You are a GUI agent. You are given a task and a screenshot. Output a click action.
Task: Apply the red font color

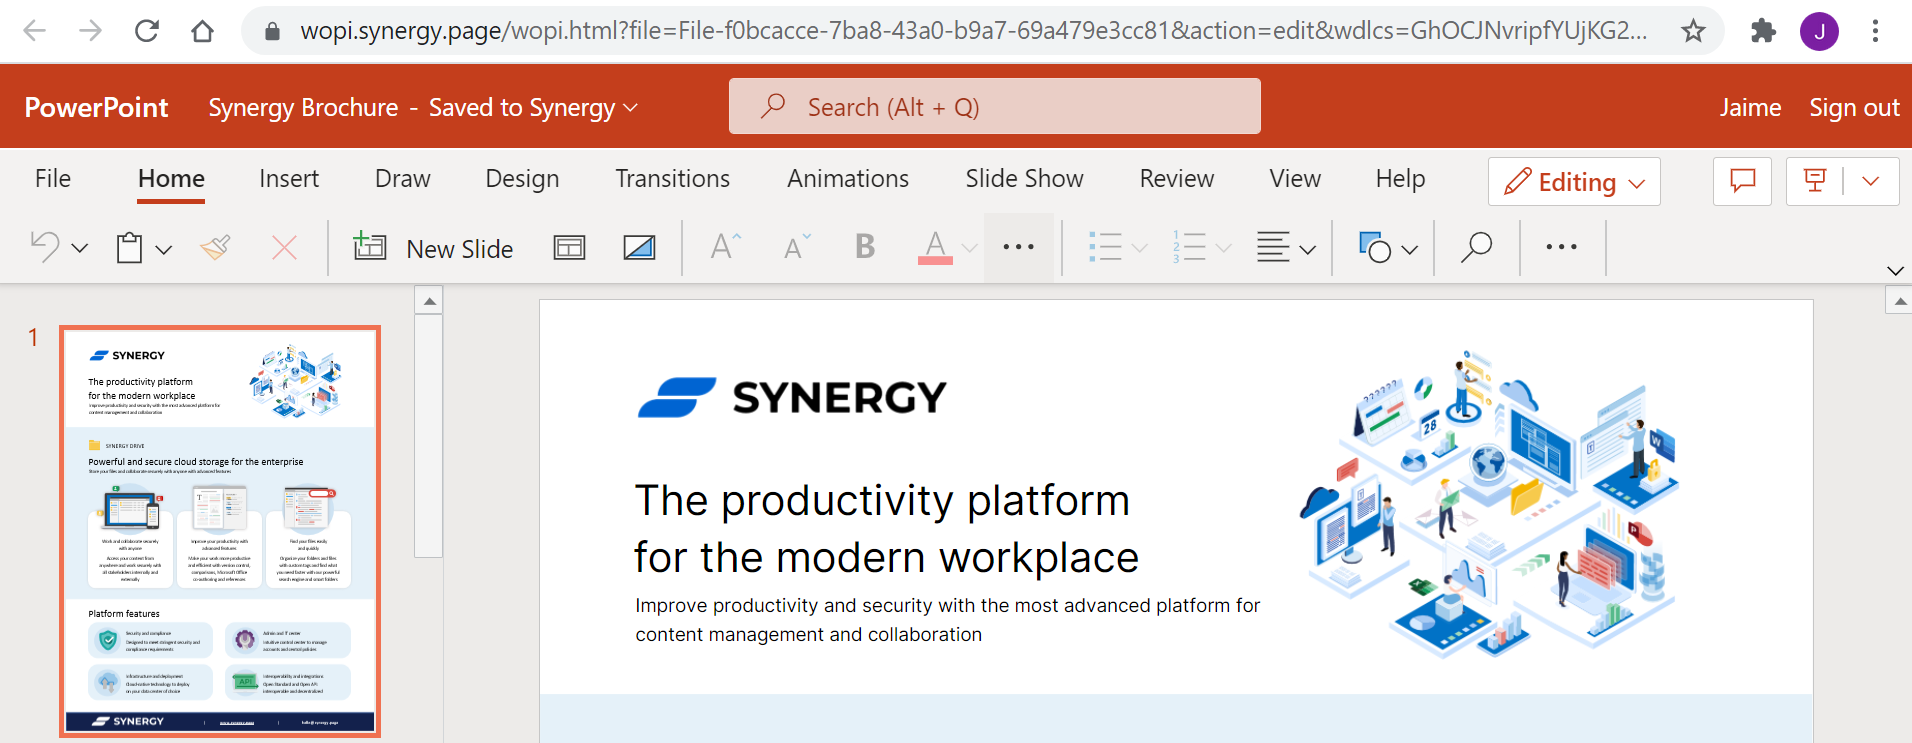(935, 247)
